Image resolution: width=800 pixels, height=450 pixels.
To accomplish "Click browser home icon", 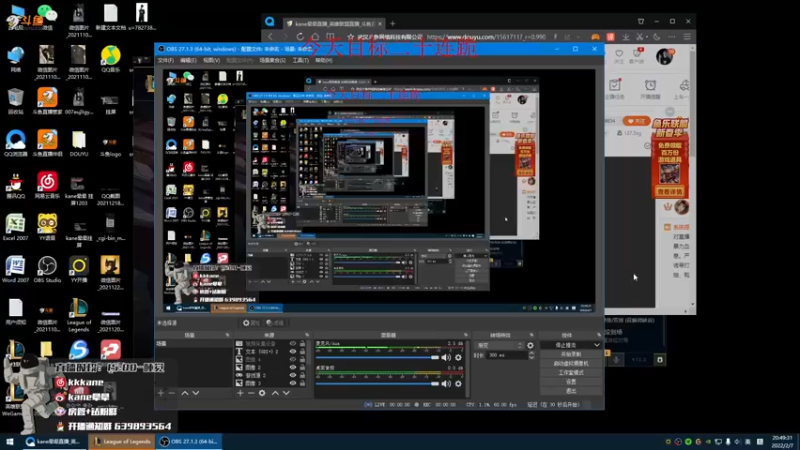I will tap(315, 37).
